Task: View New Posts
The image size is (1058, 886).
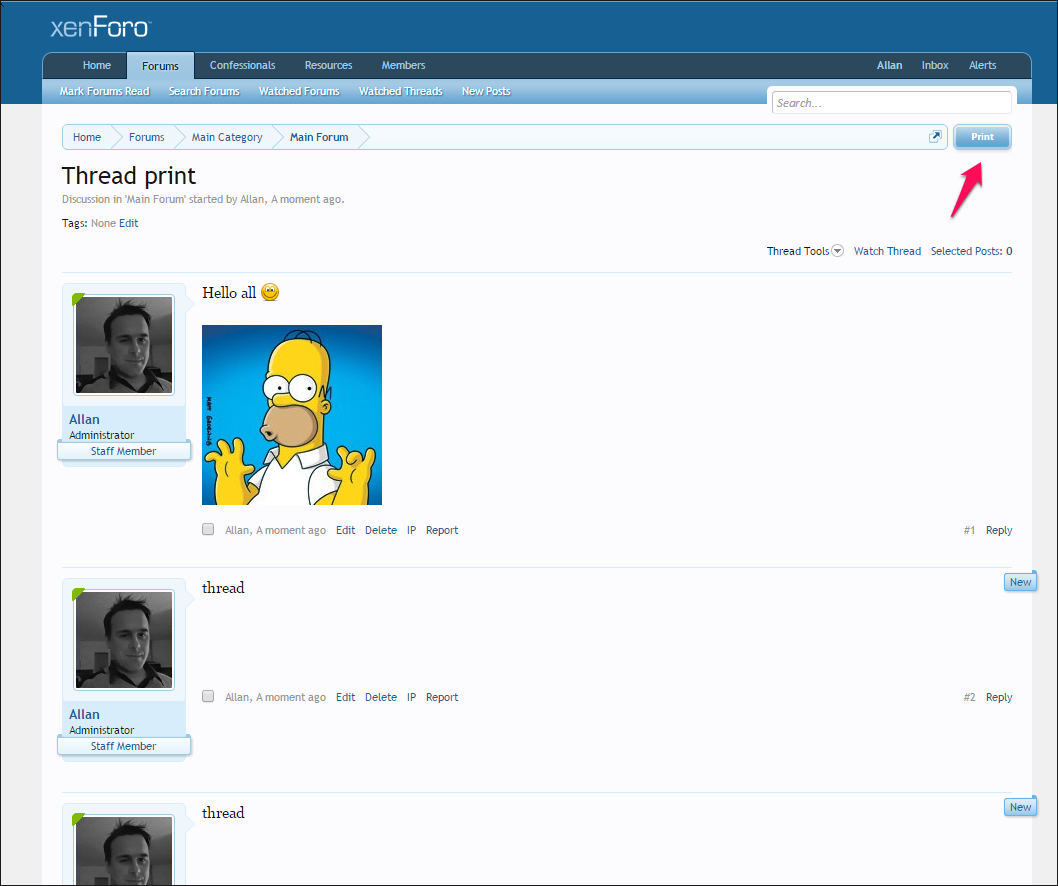Action: coord(486,91)
